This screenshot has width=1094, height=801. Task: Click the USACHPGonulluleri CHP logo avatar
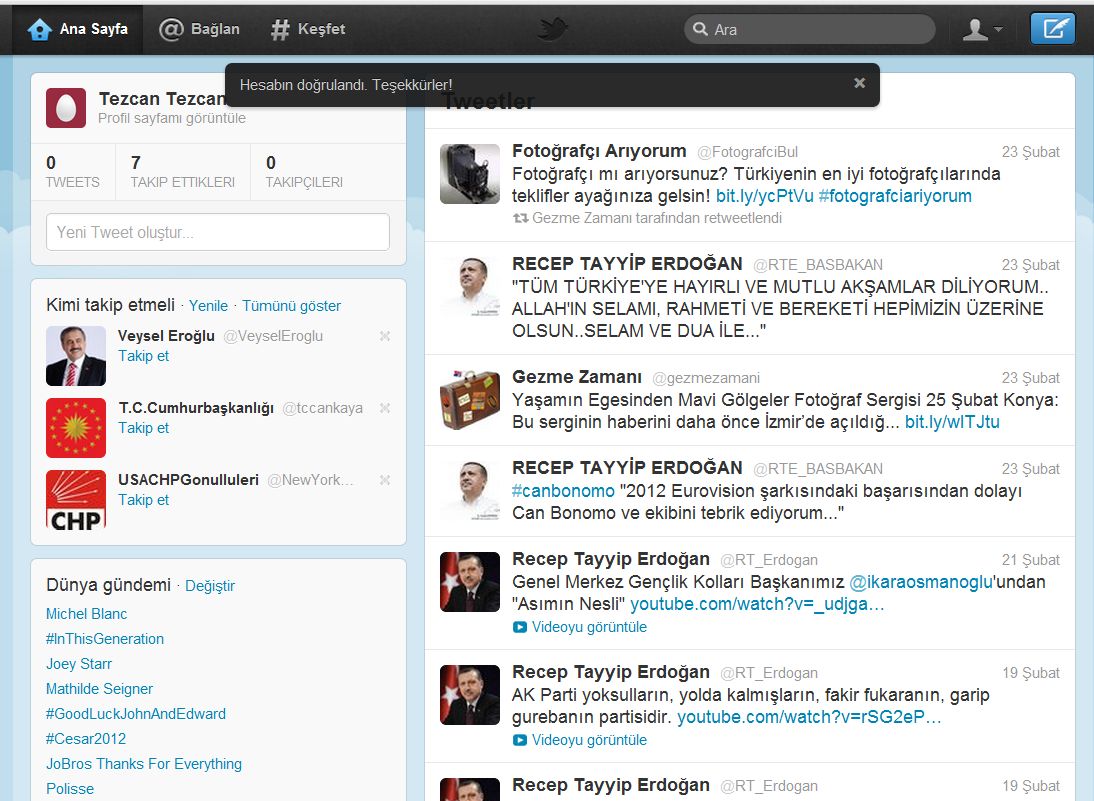76,500
